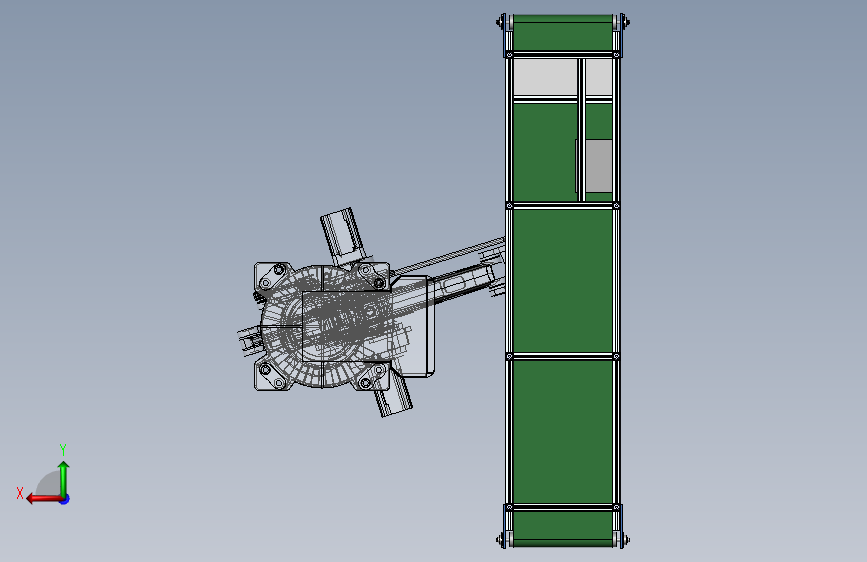867x562 pixels.
Task: Click the red X axis of the orientation triad
Action: (x=44, y=499)
